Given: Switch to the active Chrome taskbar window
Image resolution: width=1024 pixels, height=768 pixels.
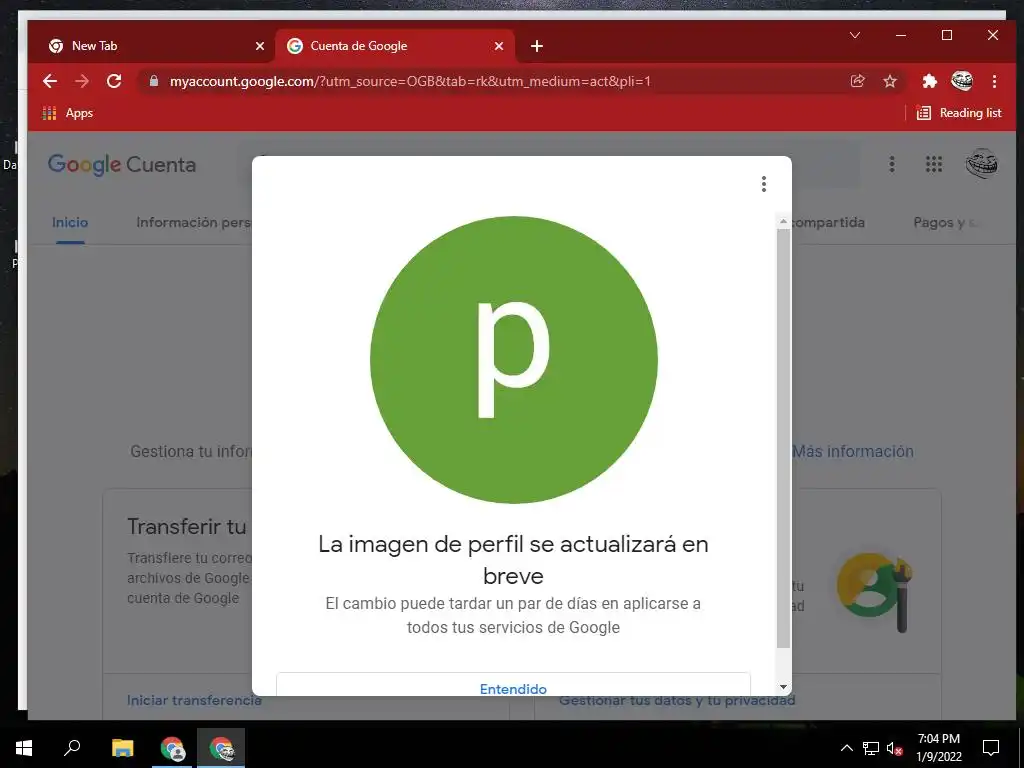Looking at the screenshot, I should [x=221, y=748].
